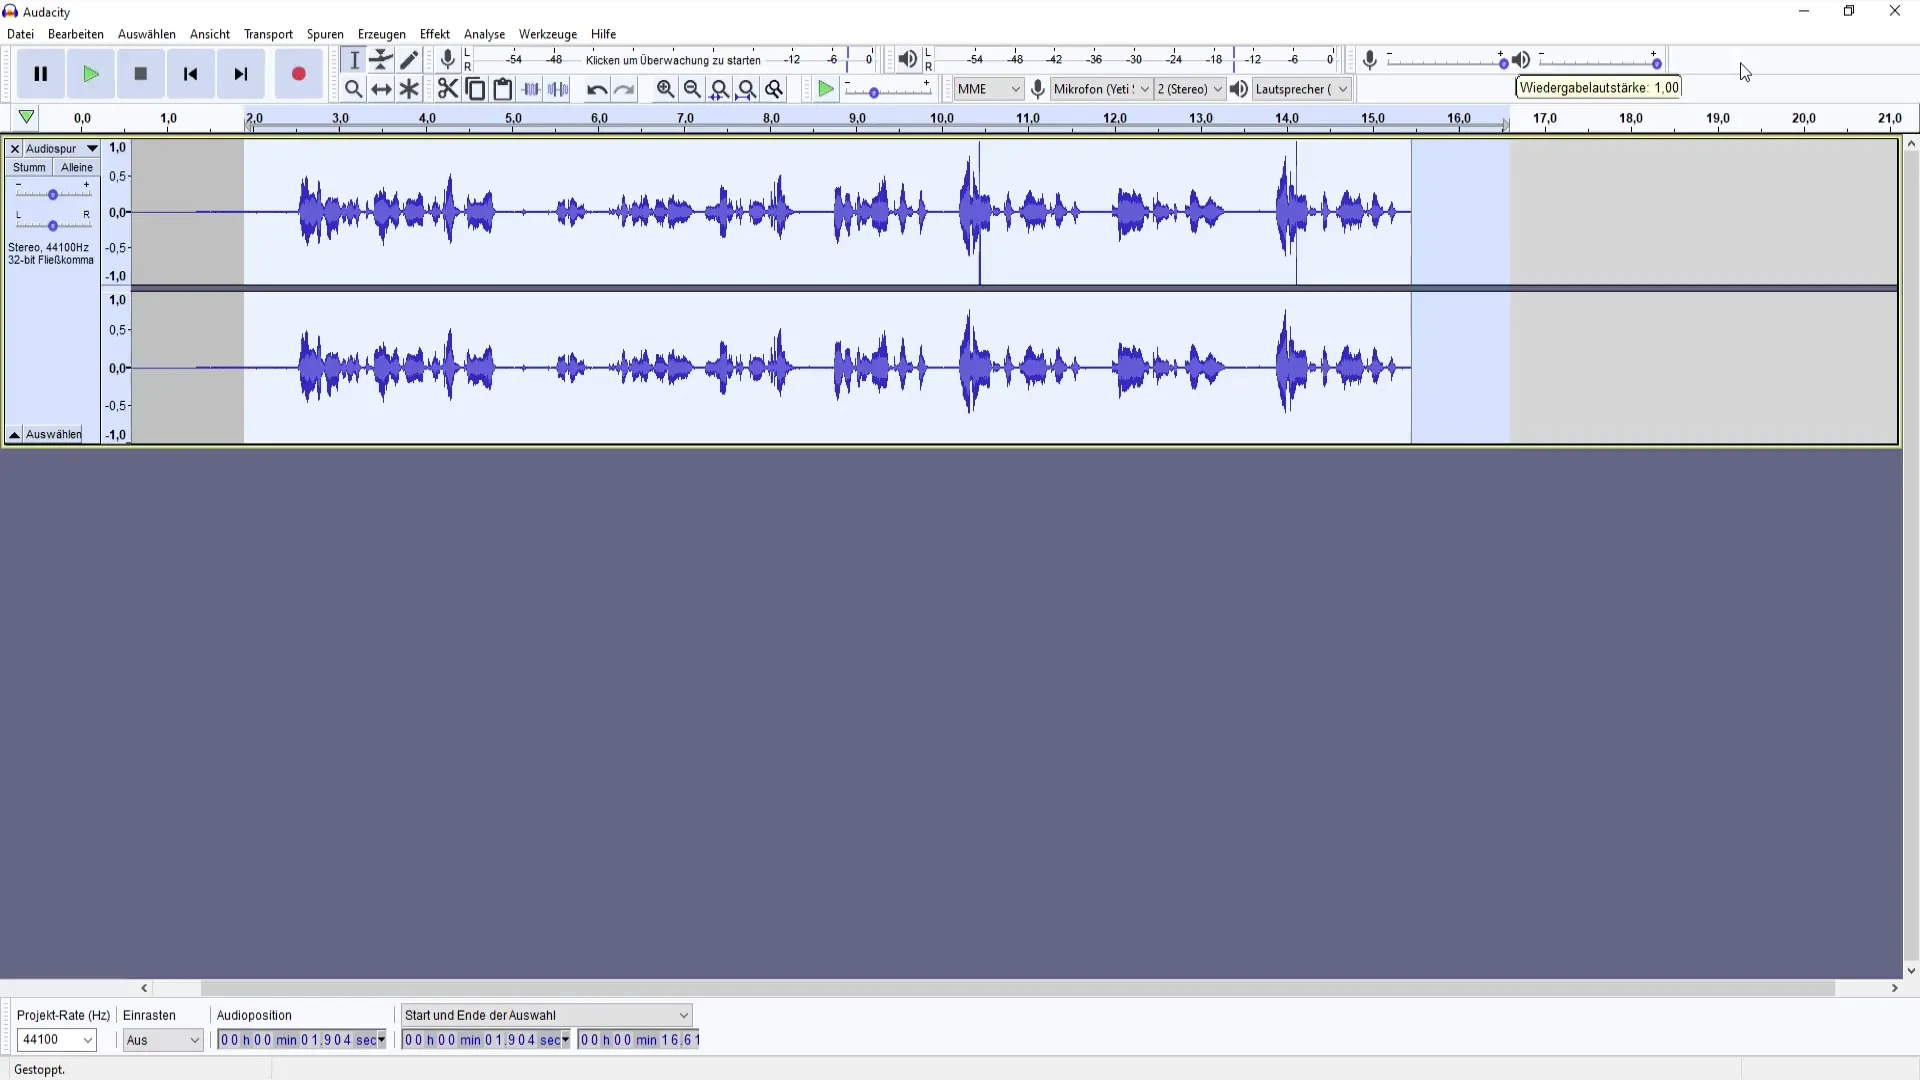Select the Zoom magnifier tool
The height and width of the screenshot is (1080, 1920).
[x=354, y=89]
